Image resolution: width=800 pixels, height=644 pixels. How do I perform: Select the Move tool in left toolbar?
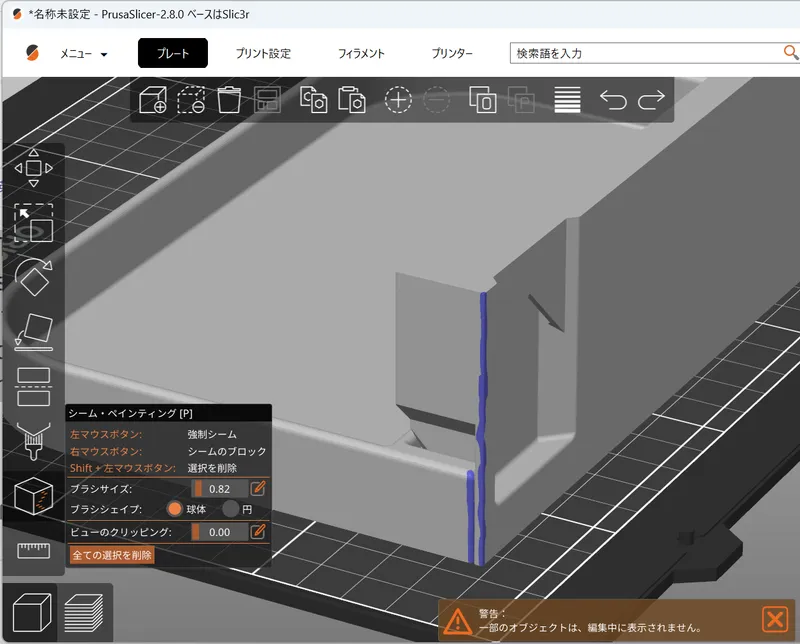click(x=33, y=168)
